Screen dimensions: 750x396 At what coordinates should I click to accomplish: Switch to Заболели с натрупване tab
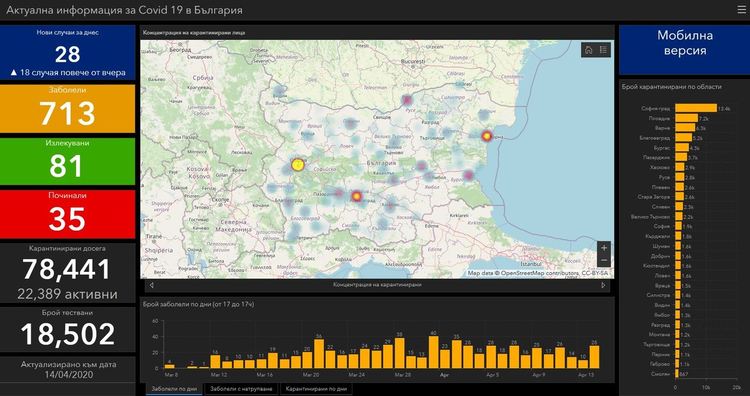pos(241,389)
